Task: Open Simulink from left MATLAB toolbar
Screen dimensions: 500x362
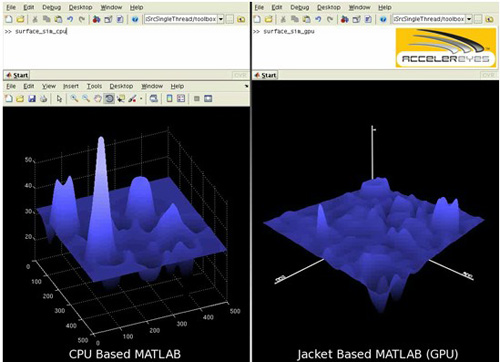Action: (96, 19)
